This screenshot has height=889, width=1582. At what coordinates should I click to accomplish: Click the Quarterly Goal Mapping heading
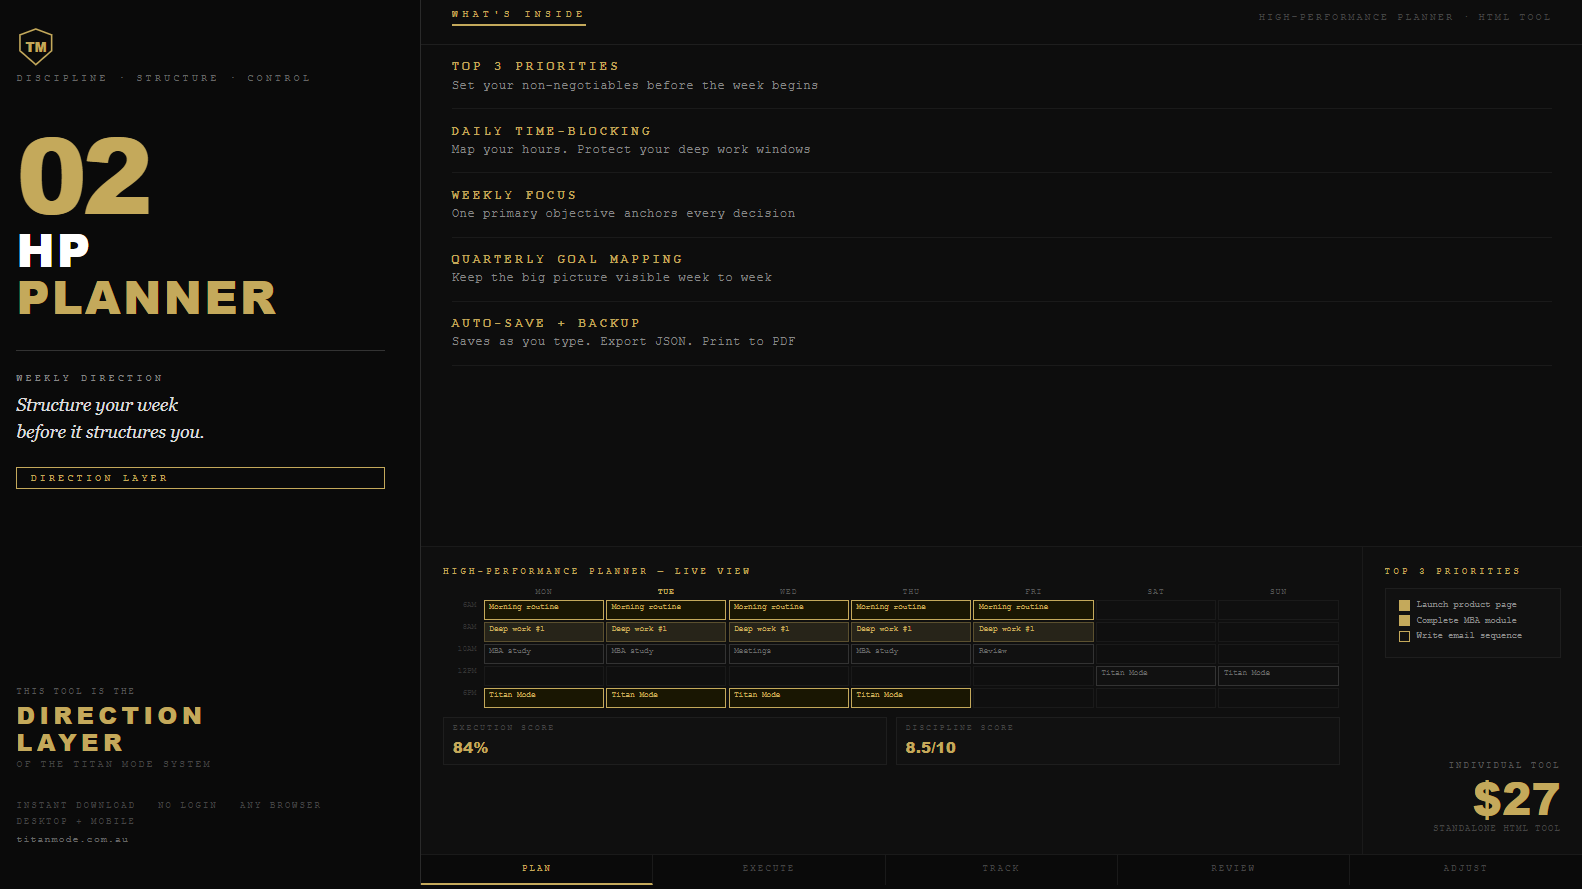click(x=567, y=259)
